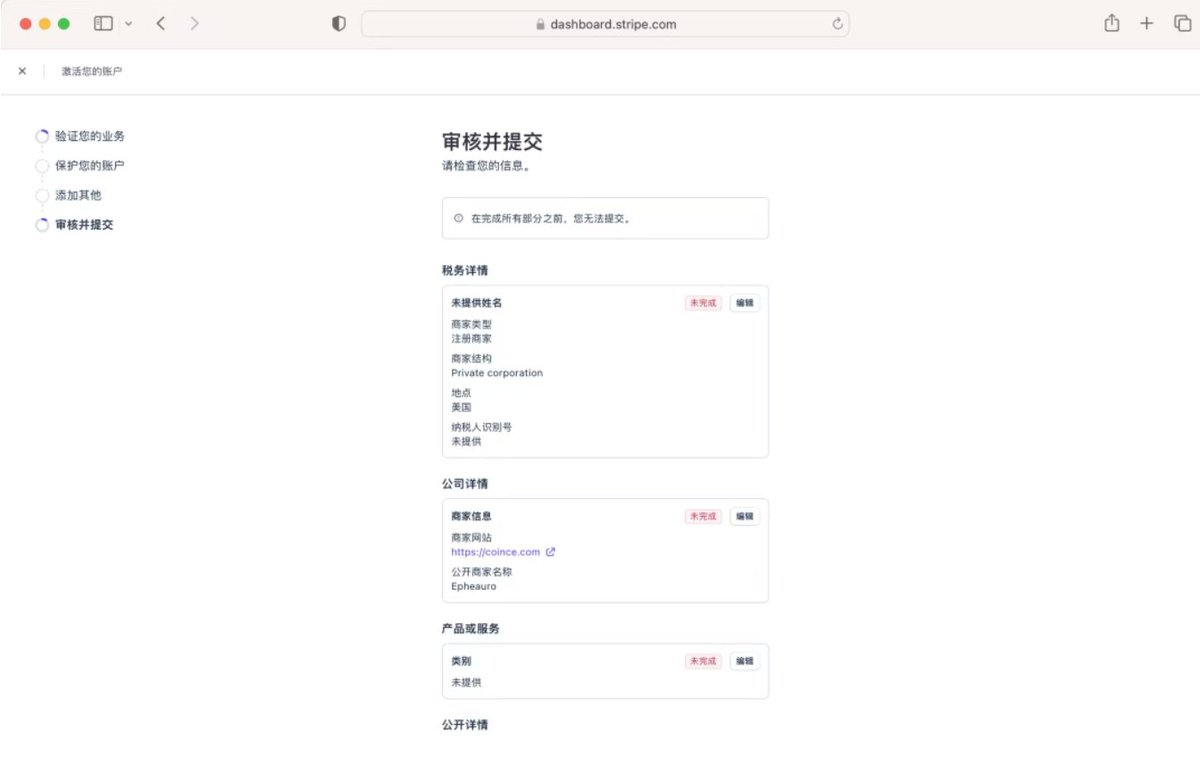Edit the 类别 product or service card
1200x782 pixels.
pos(744,661)
